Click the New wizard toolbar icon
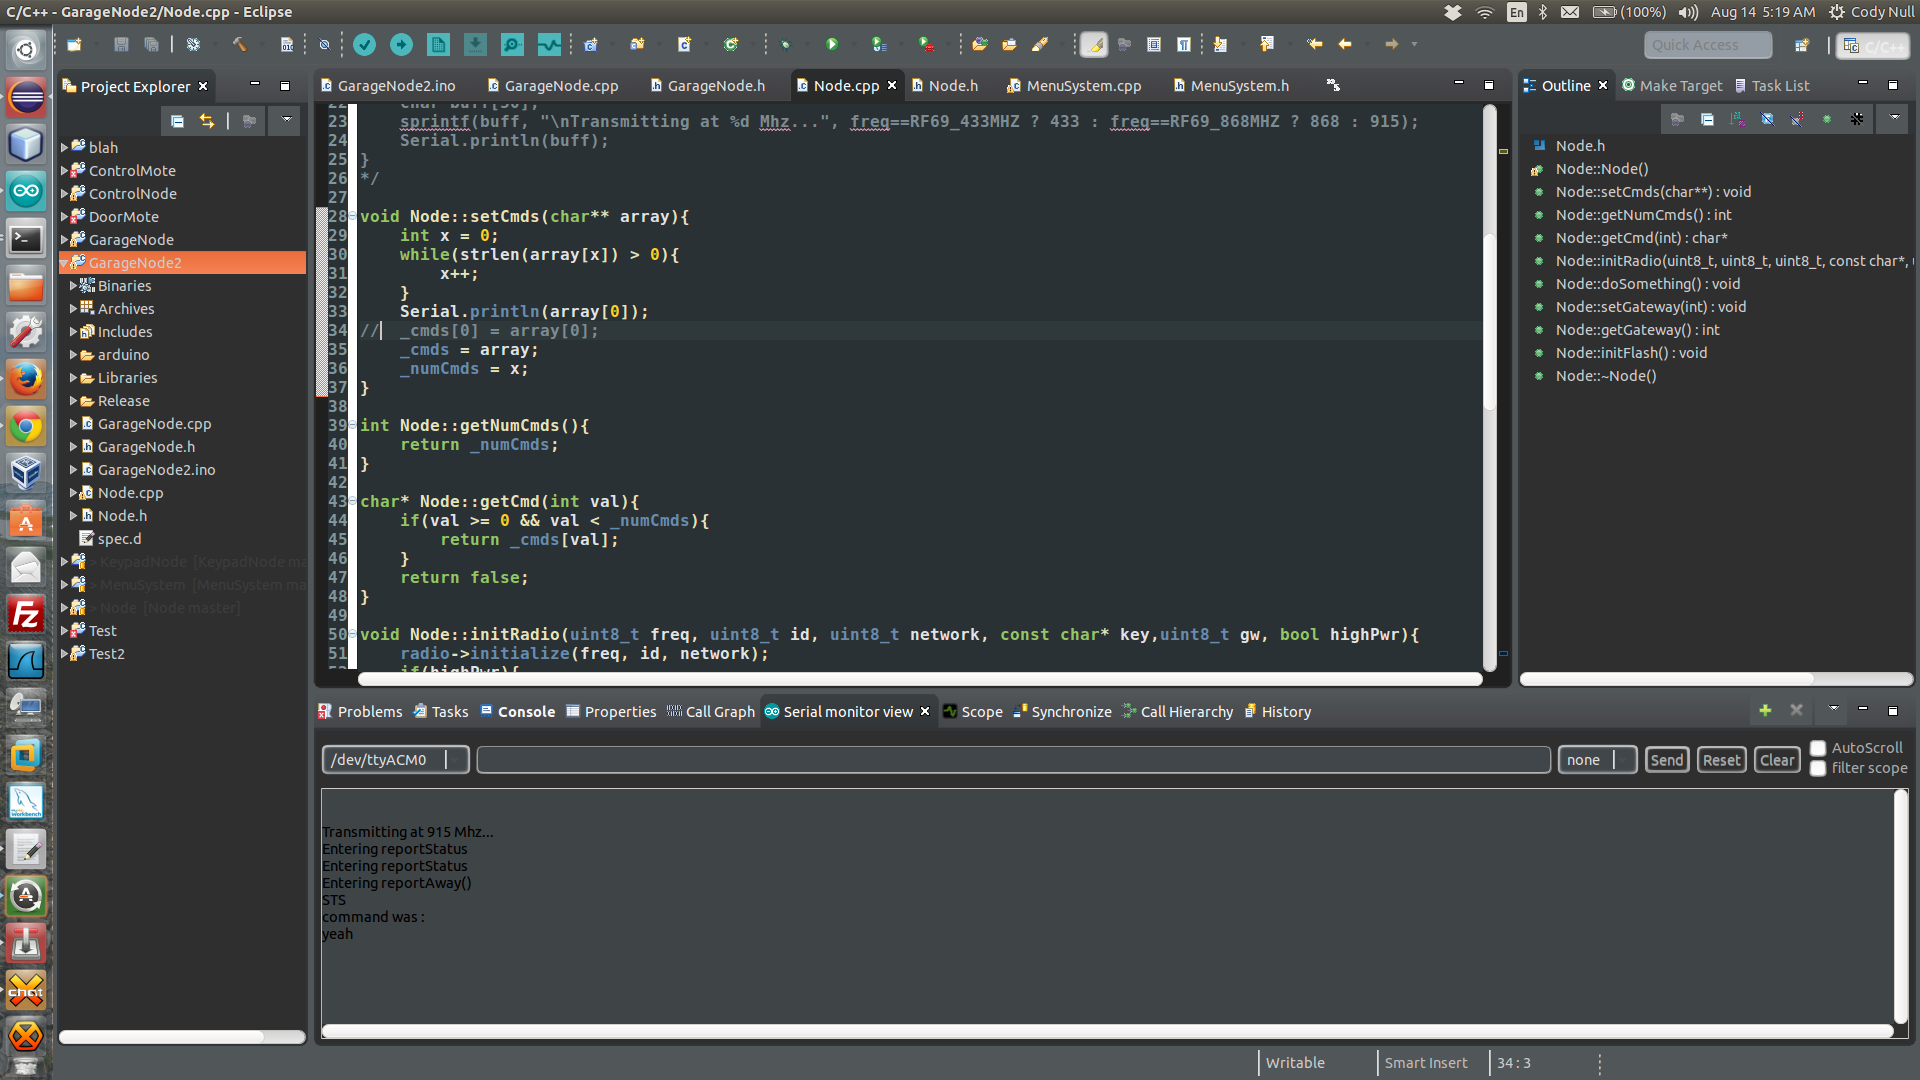This screenshot has width=1920, height=1080. 74,45
